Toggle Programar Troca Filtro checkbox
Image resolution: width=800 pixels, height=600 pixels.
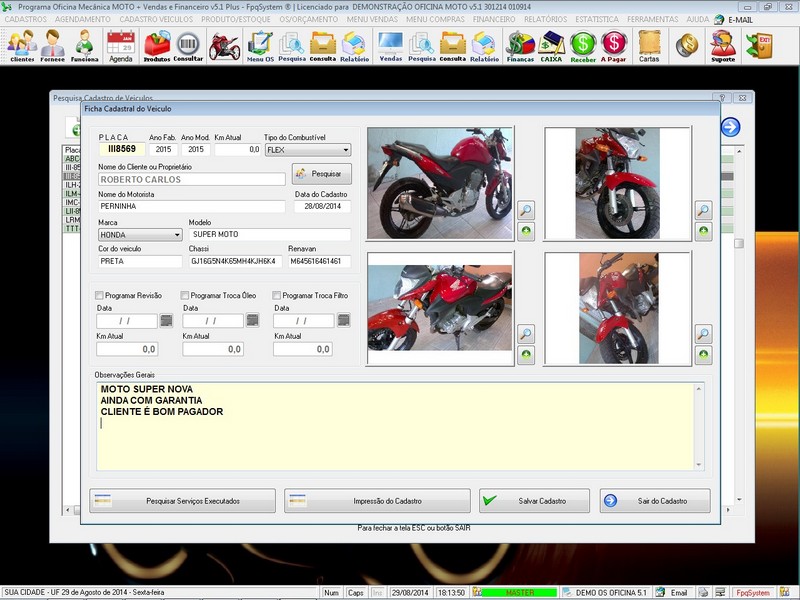click(278, 296)
